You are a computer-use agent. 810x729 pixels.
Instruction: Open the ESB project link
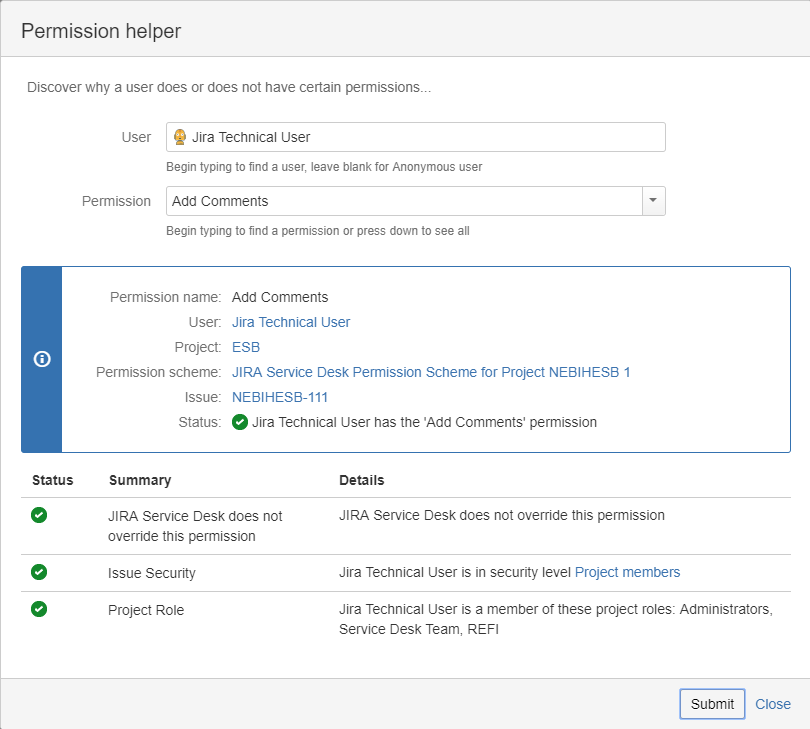click(246, 347)
